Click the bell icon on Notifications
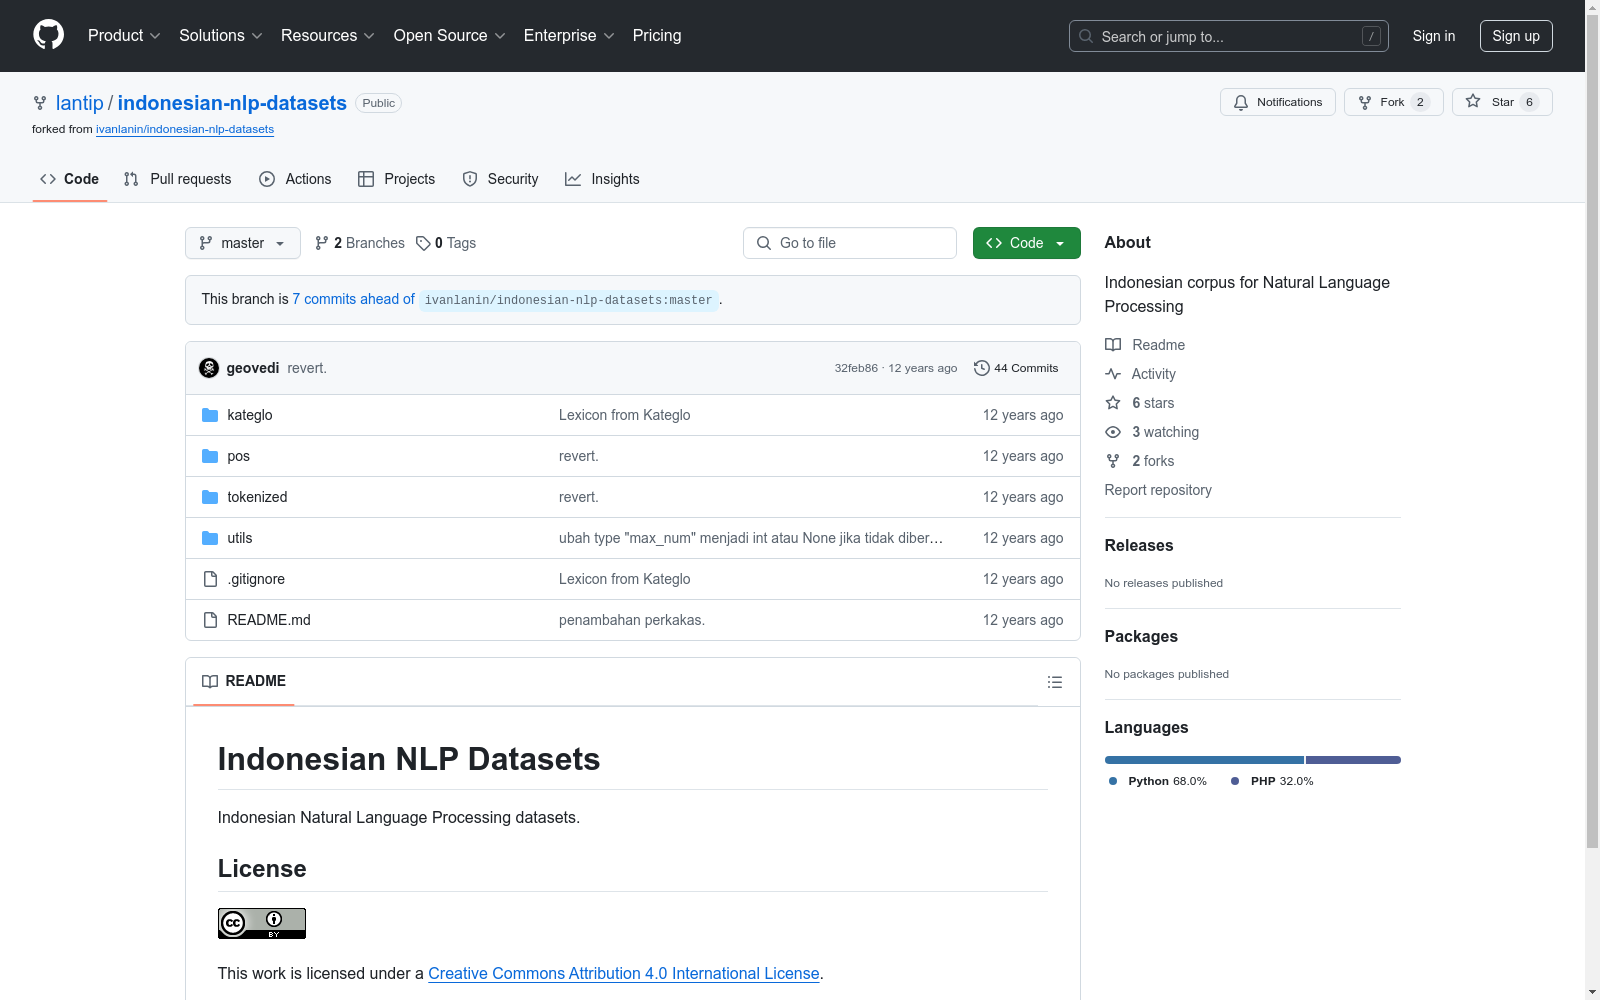The image size is (1600, 1000). tap(1241, 102)
